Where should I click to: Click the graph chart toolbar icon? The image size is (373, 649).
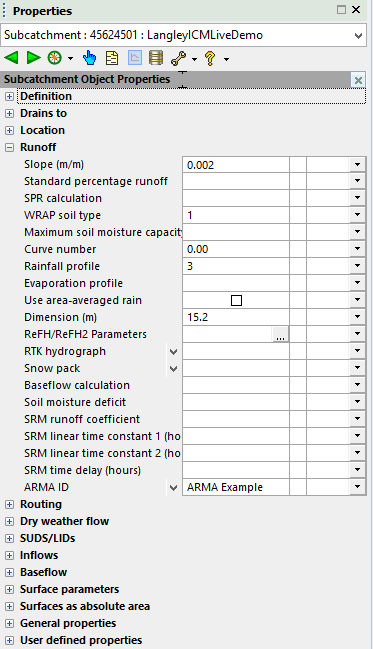(x=135, y=58)
